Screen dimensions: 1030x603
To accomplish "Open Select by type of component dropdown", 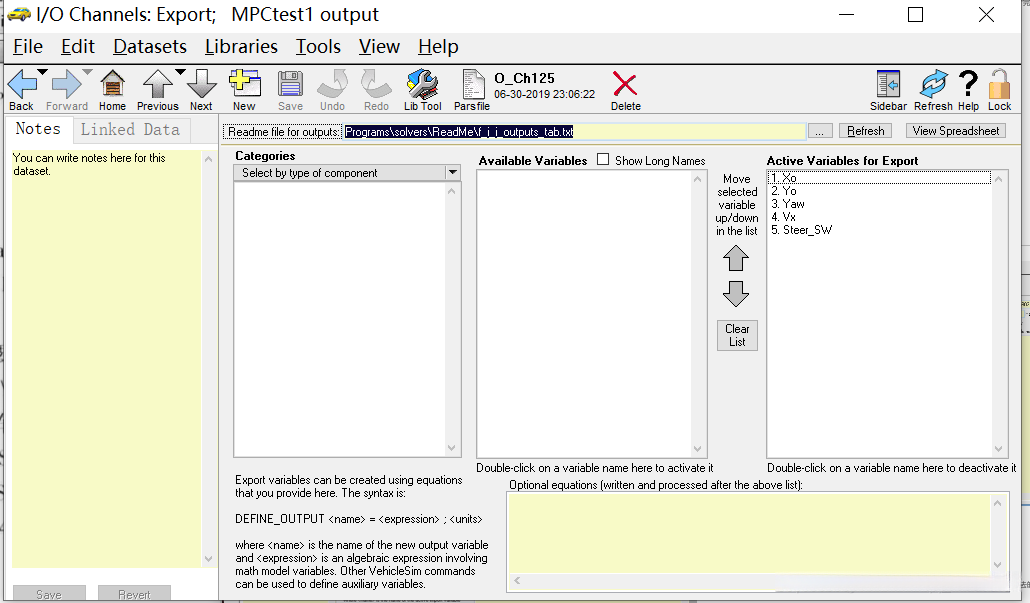I will click(347, 173).
